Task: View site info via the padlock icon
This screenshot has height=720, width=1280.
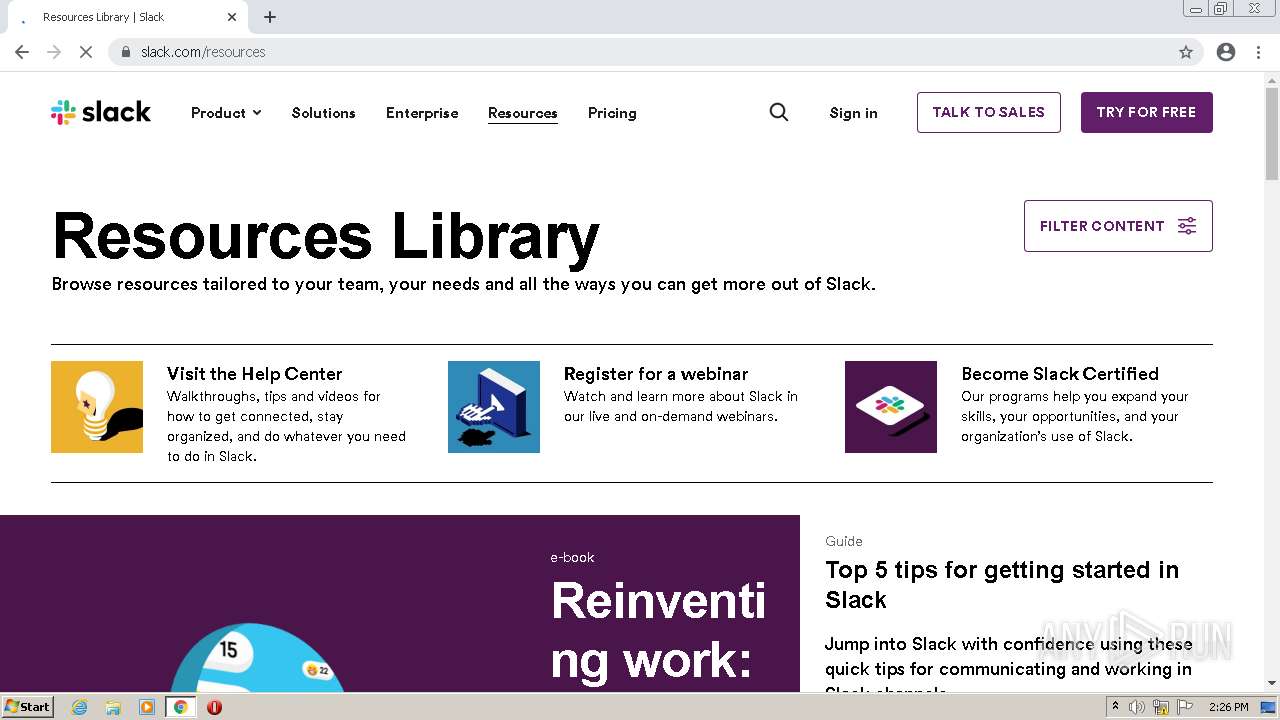Action: coord(126,52)
